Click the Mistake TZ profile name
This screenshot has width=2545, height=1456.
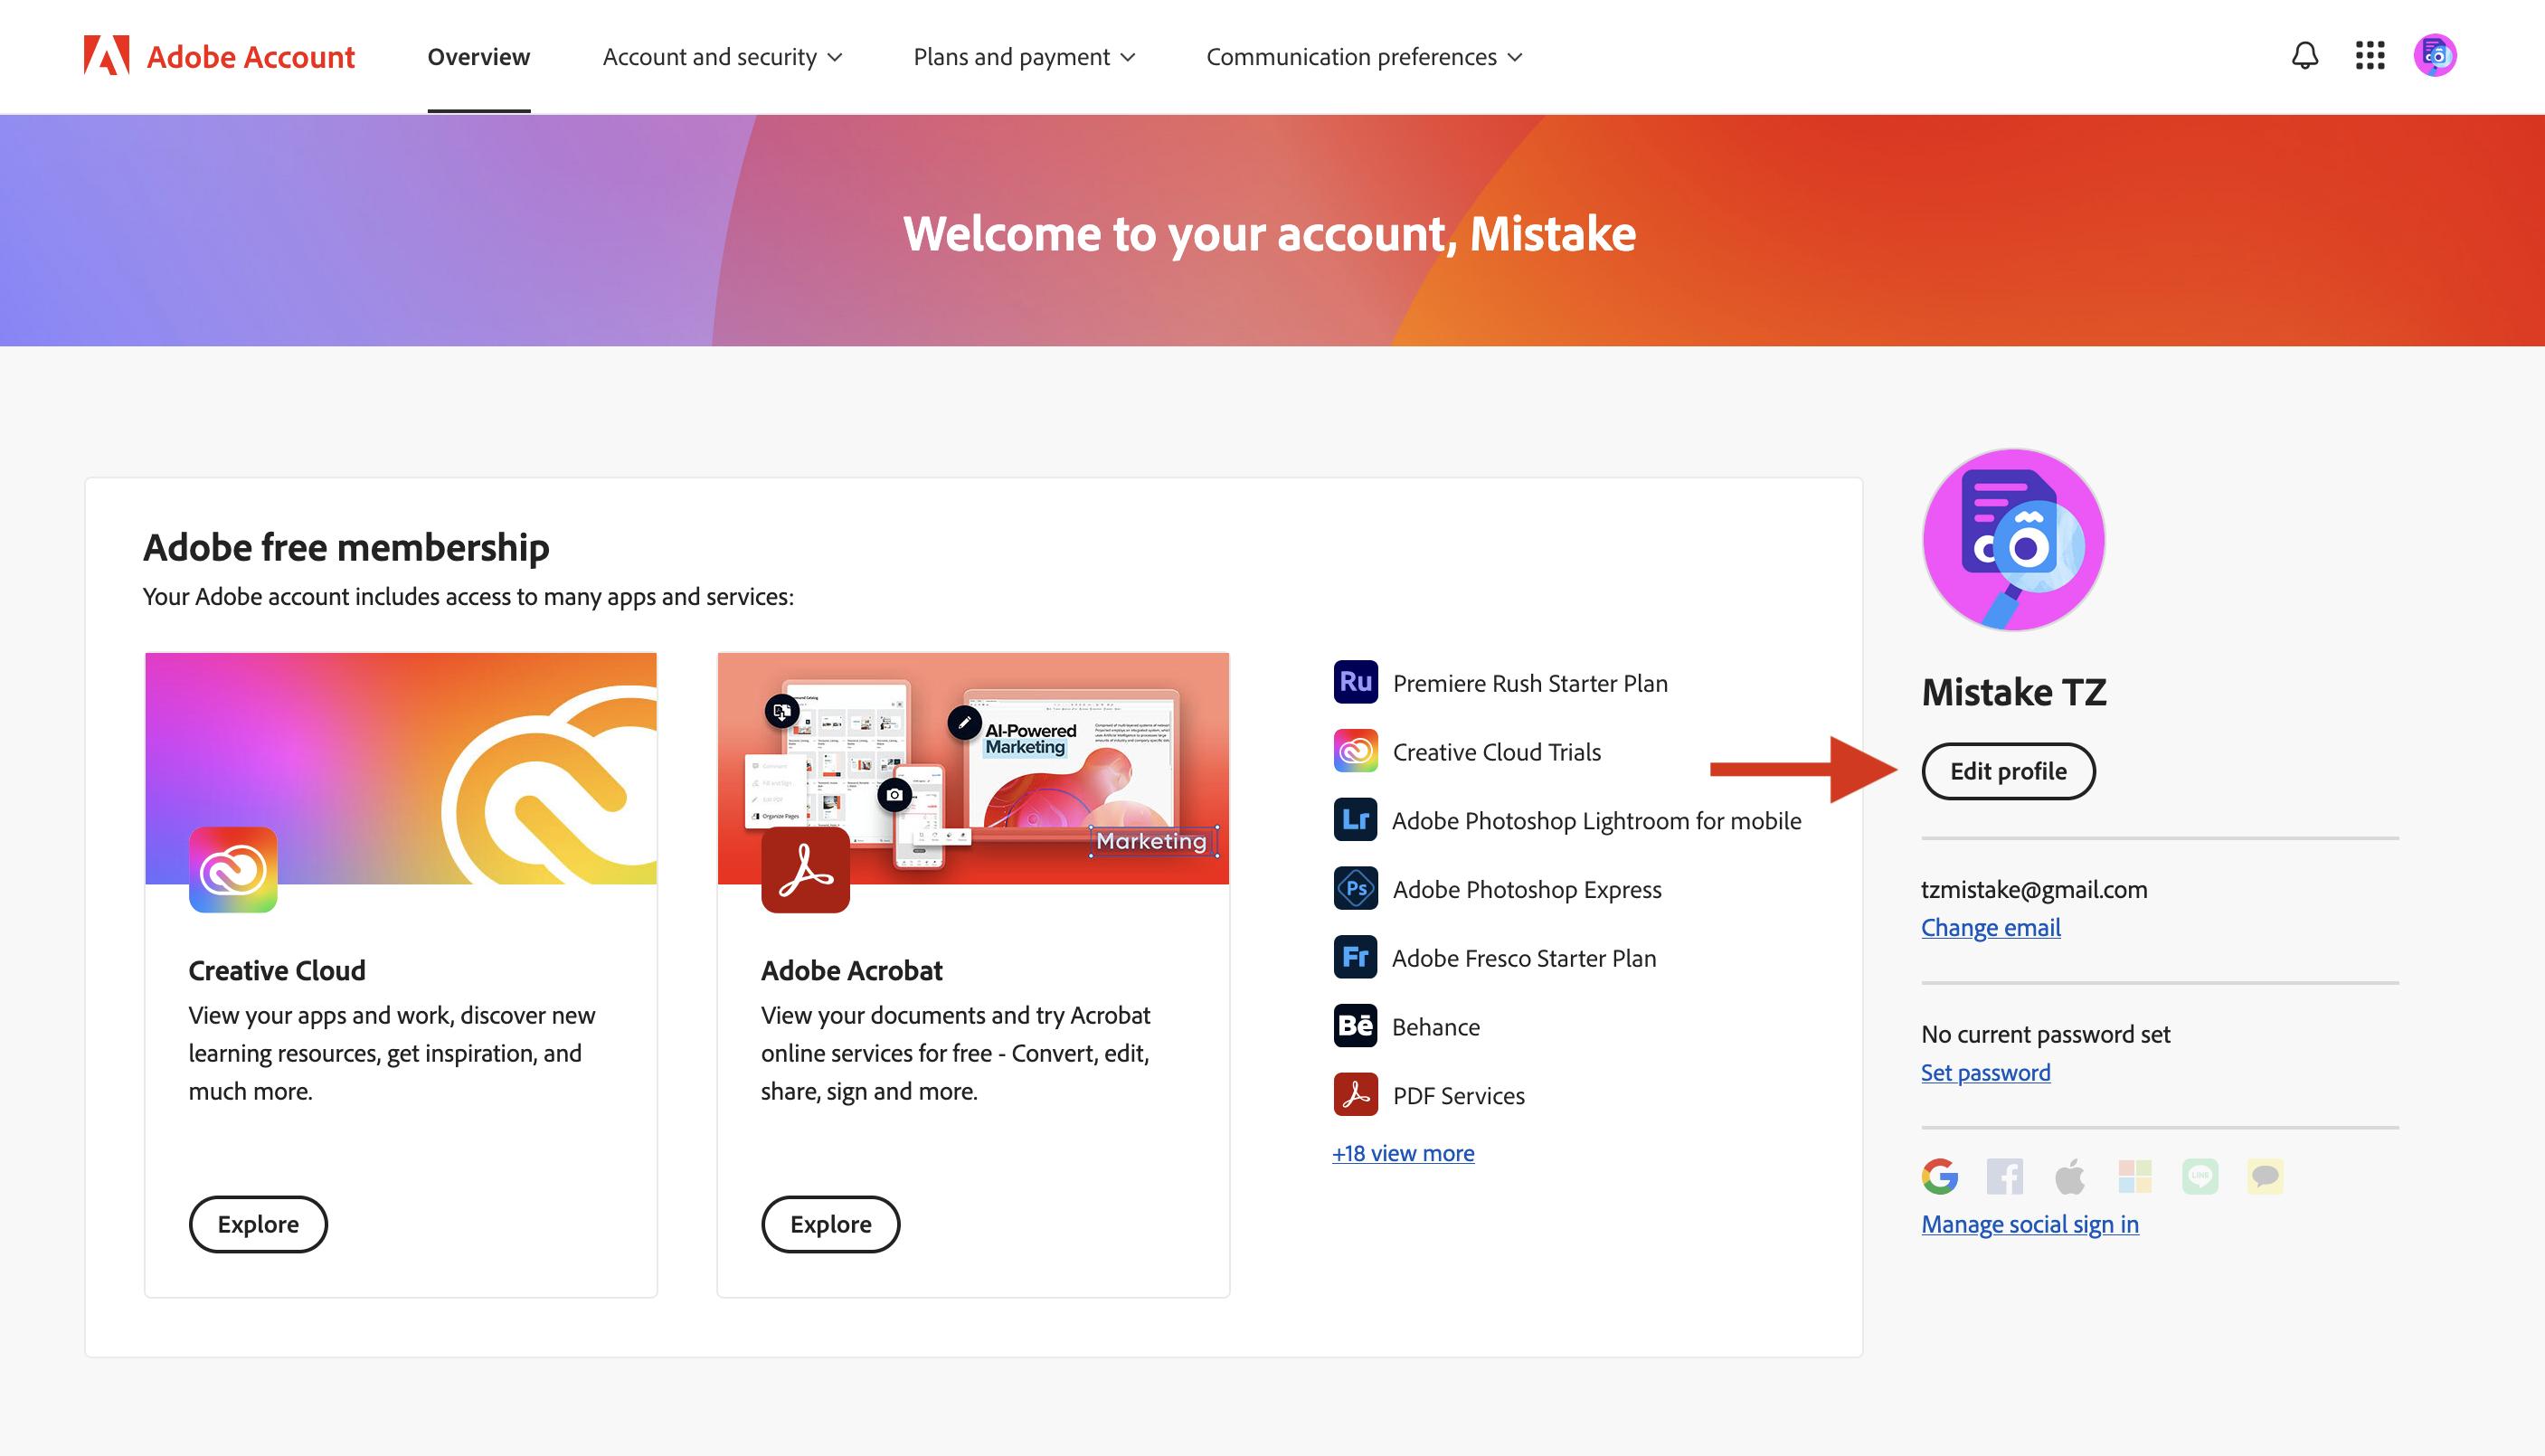pyautogui.click(x=2014, y=692)
